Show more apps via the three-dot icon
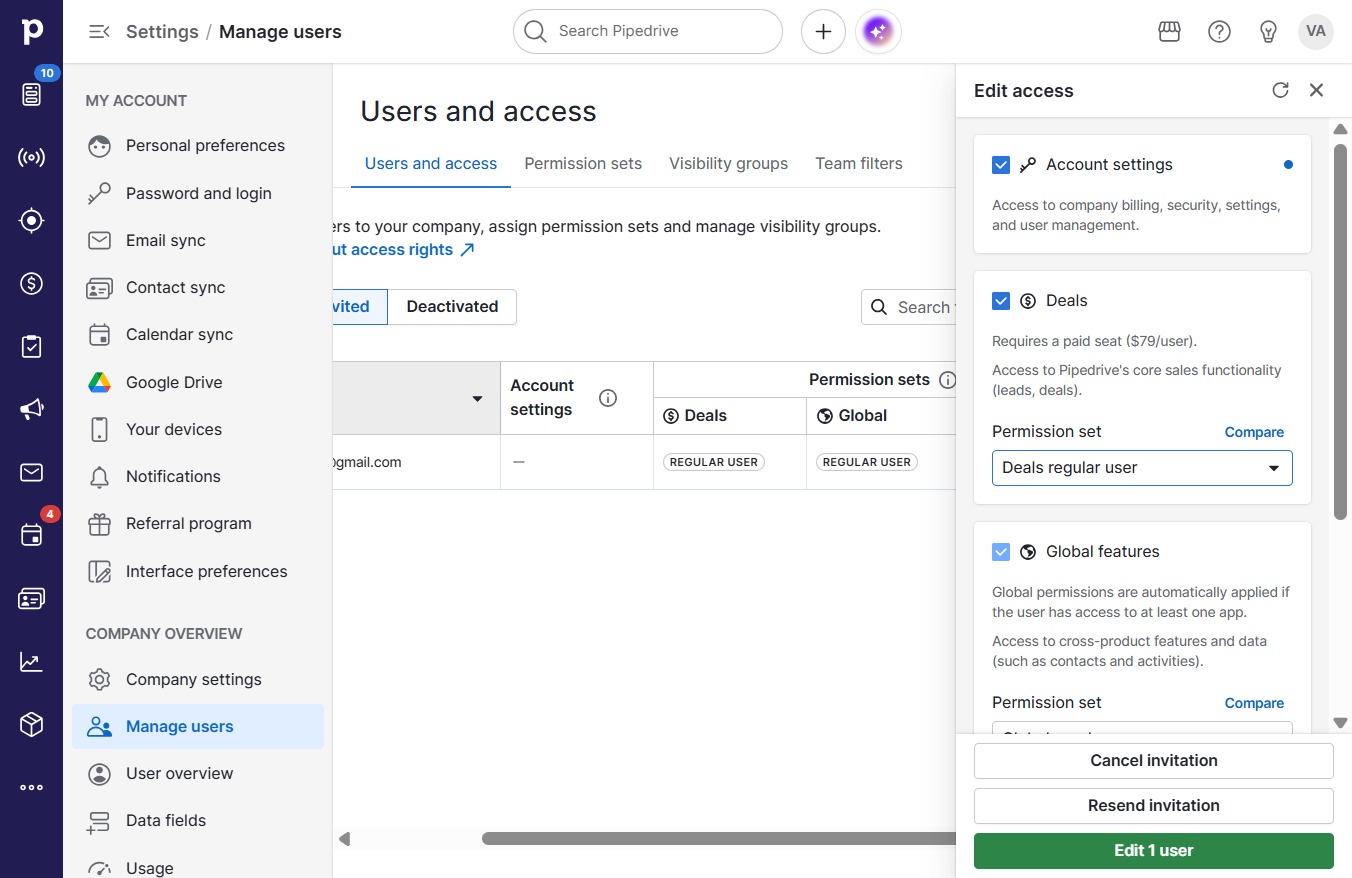This screenshot has width=1352, height=878. coord(32,787)
